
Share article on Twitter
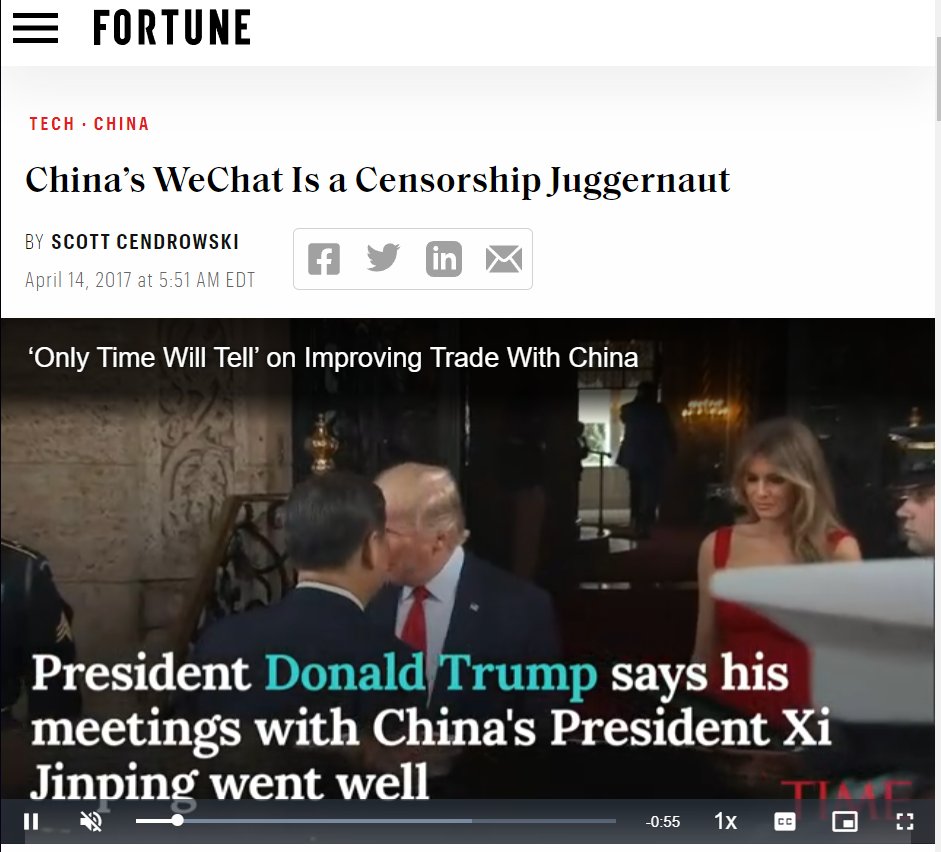coord(383,258)
